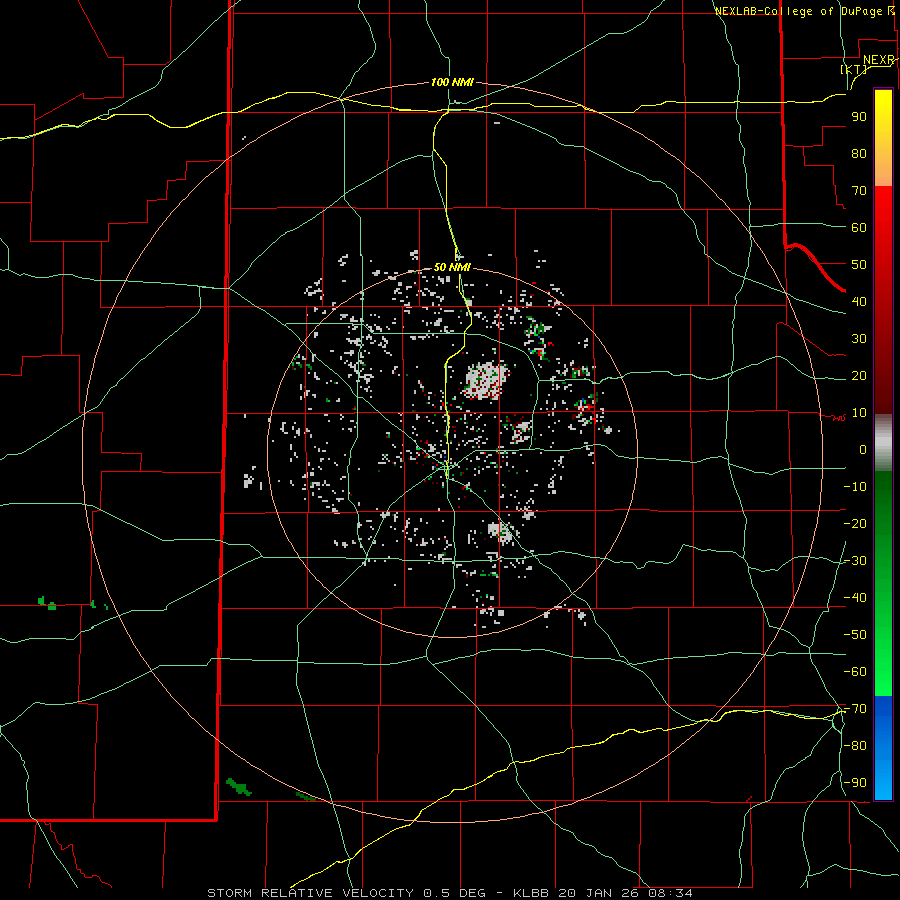900x900 pixels.
Task: Click the "STORM RELATIVE VELOCITY" product title
Action: click(310, 893)
